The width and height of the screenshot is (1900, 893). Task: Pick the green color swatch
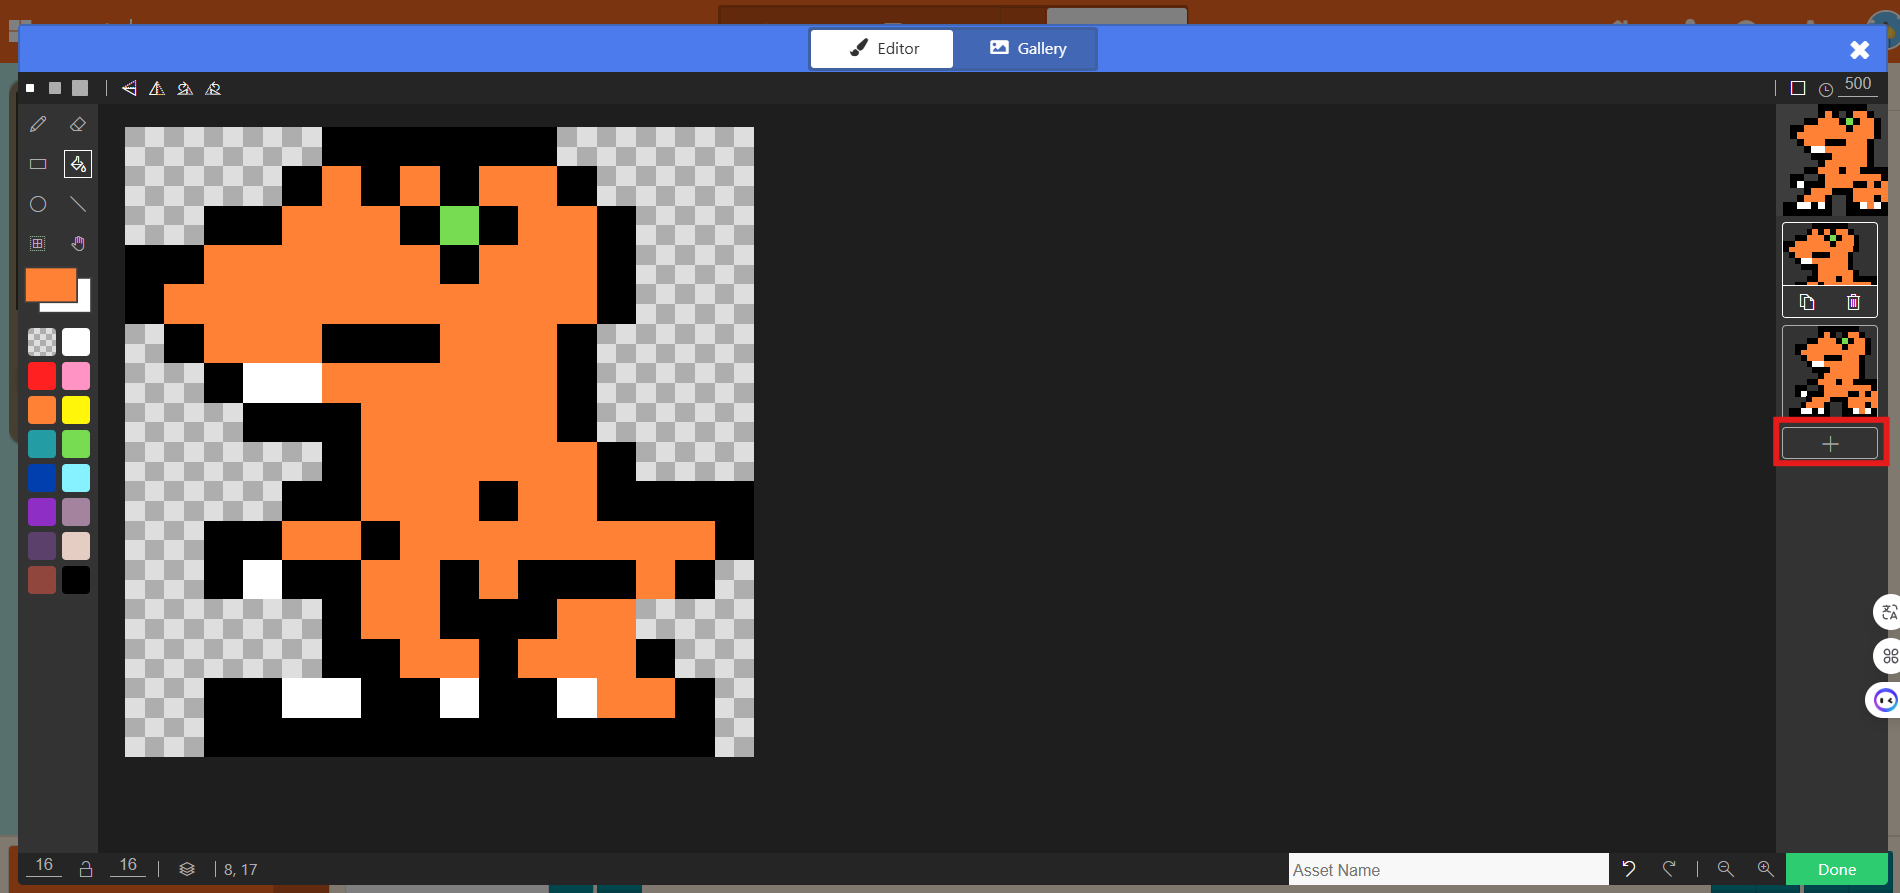point(76,444)
